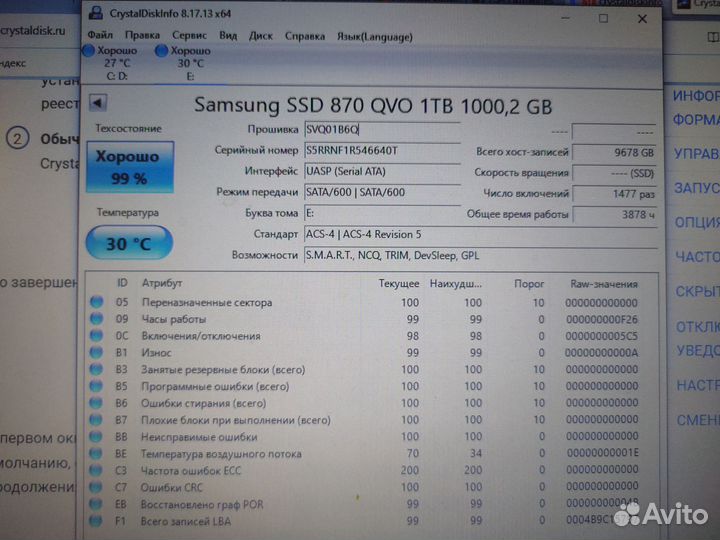Viewport: 720px width, 540px height.
Task: Open the Справка menu
Action: tap(305, 36)
